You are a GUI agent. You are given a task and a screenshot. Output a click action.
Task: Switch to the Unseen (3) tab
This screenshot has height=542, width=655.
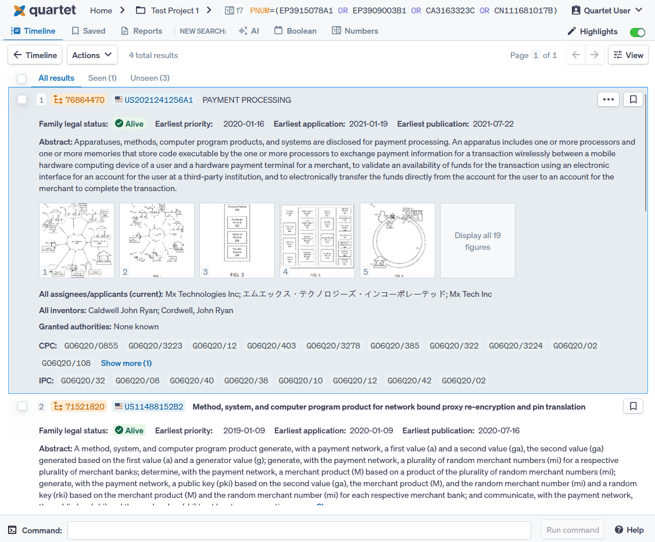[149, 78]
